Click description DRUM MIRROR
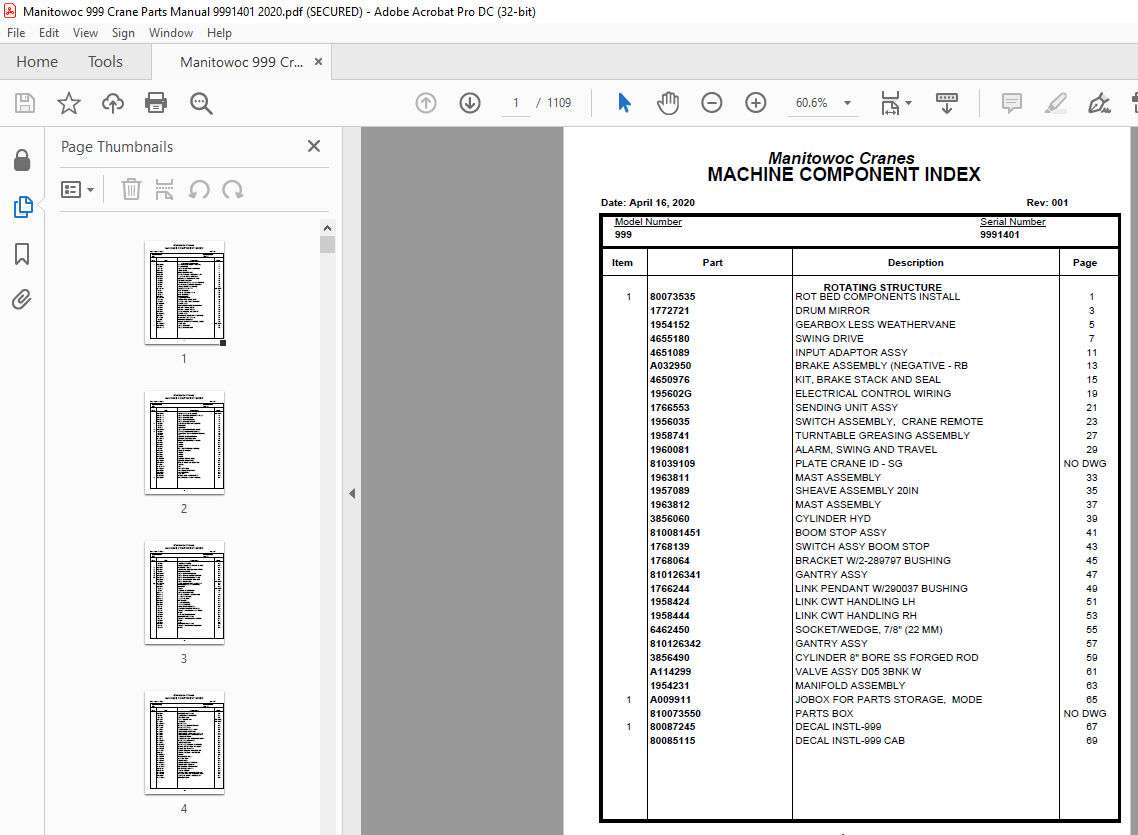Screen dimensions: 1138x835 click(832, 310)
